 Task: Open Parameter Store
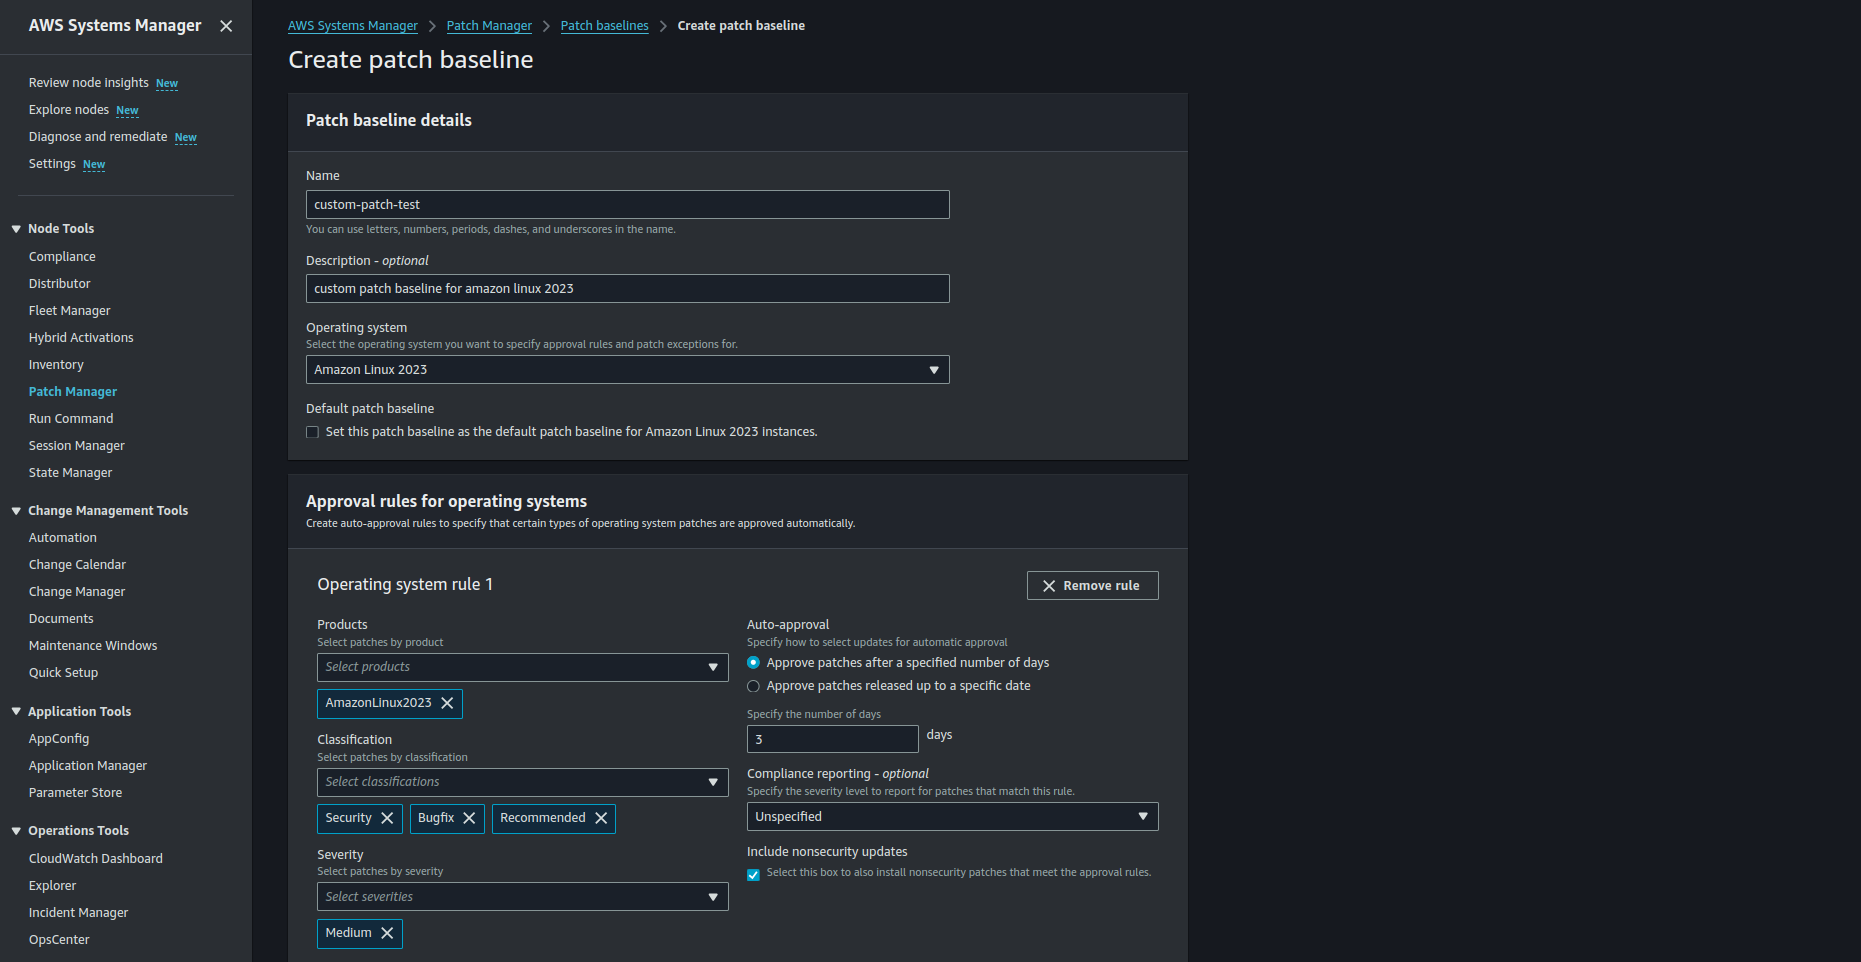(75, 793)
